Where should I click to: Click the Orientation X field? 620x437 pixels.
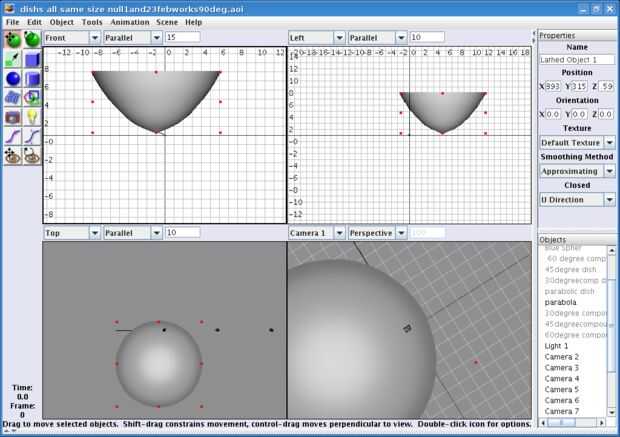(552, 114)
